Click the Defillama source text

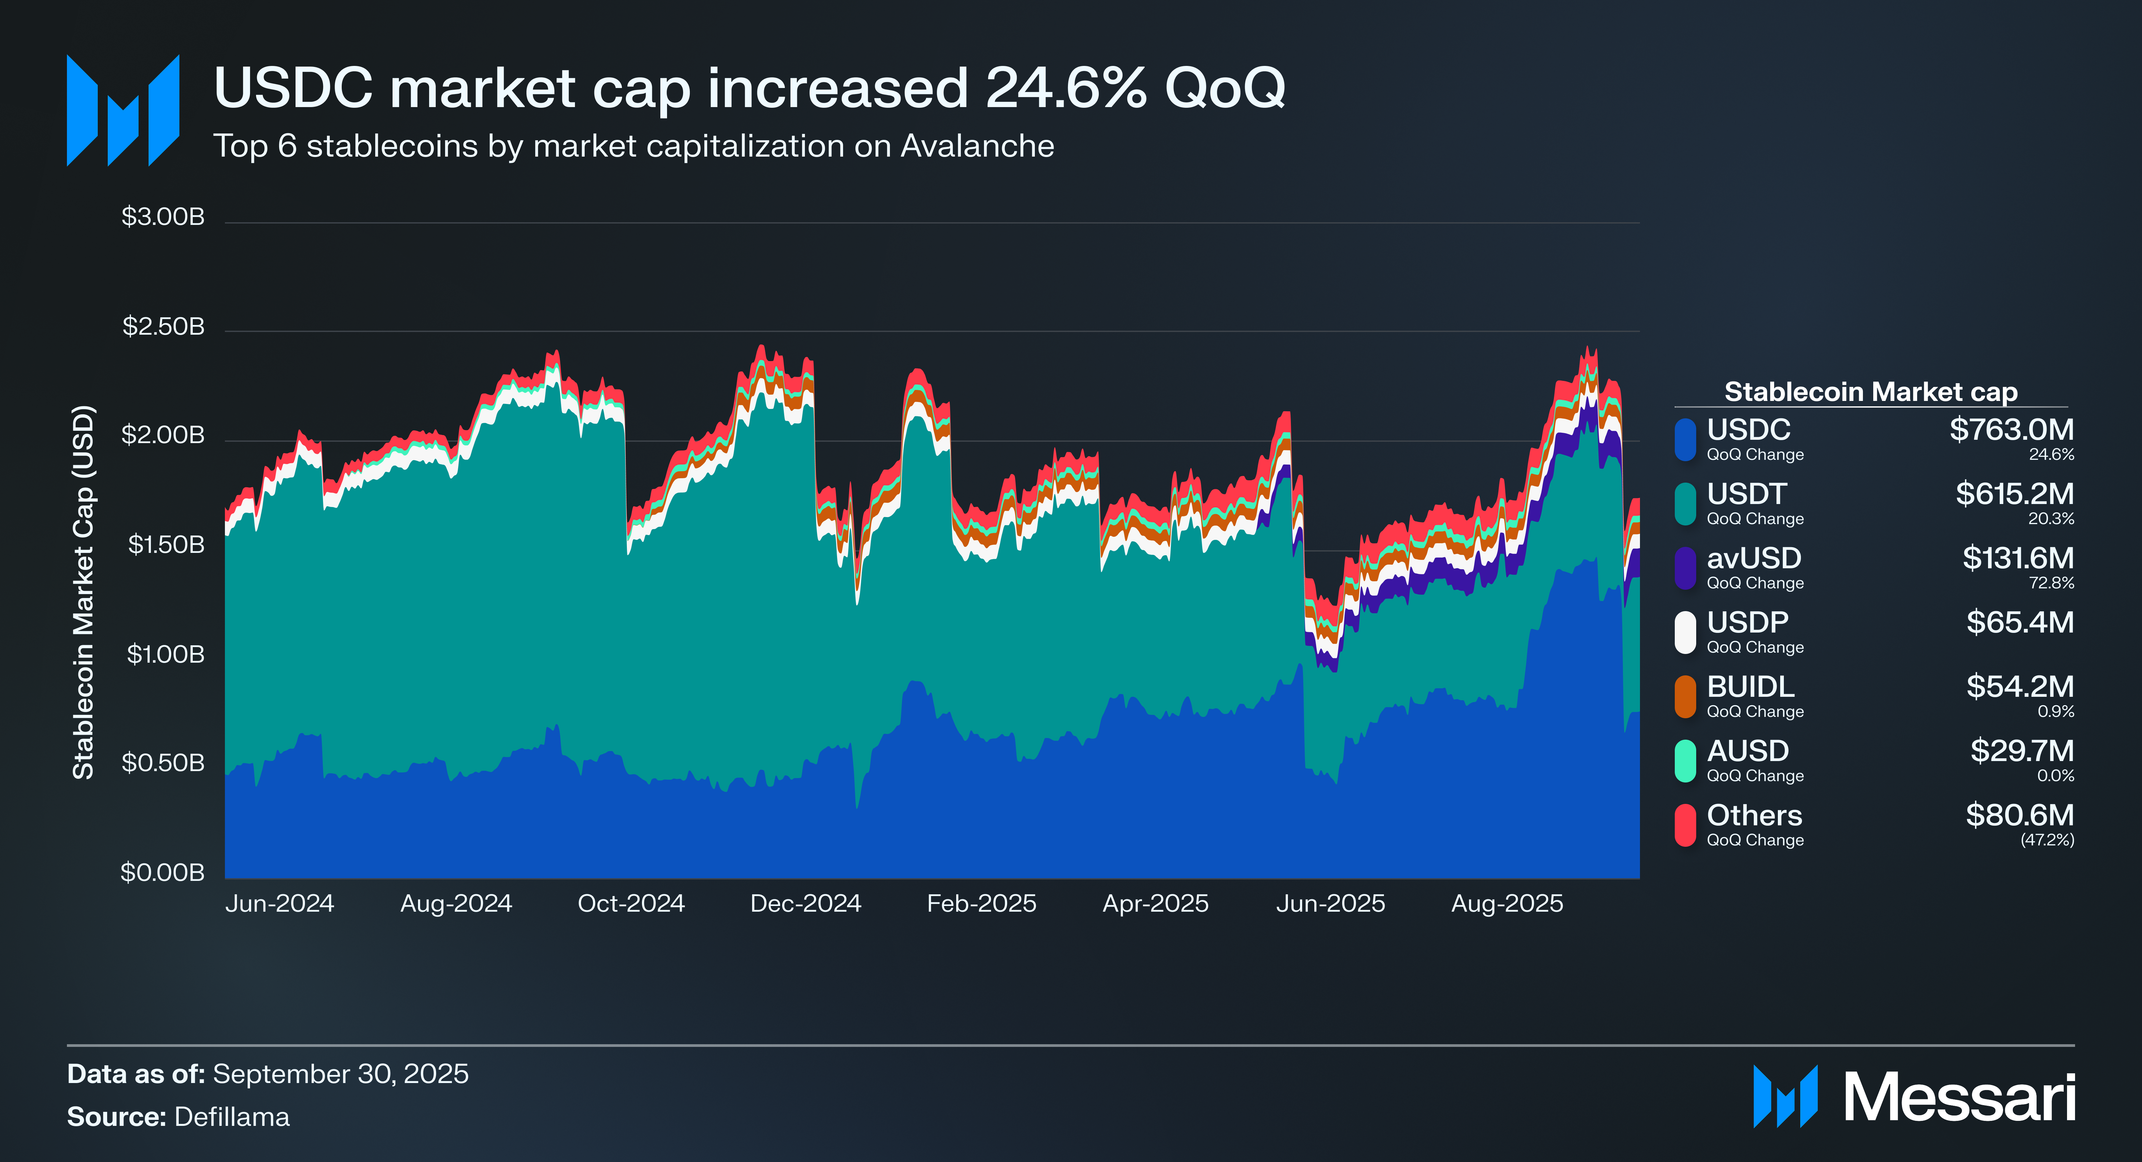[x=232, y=1117]
